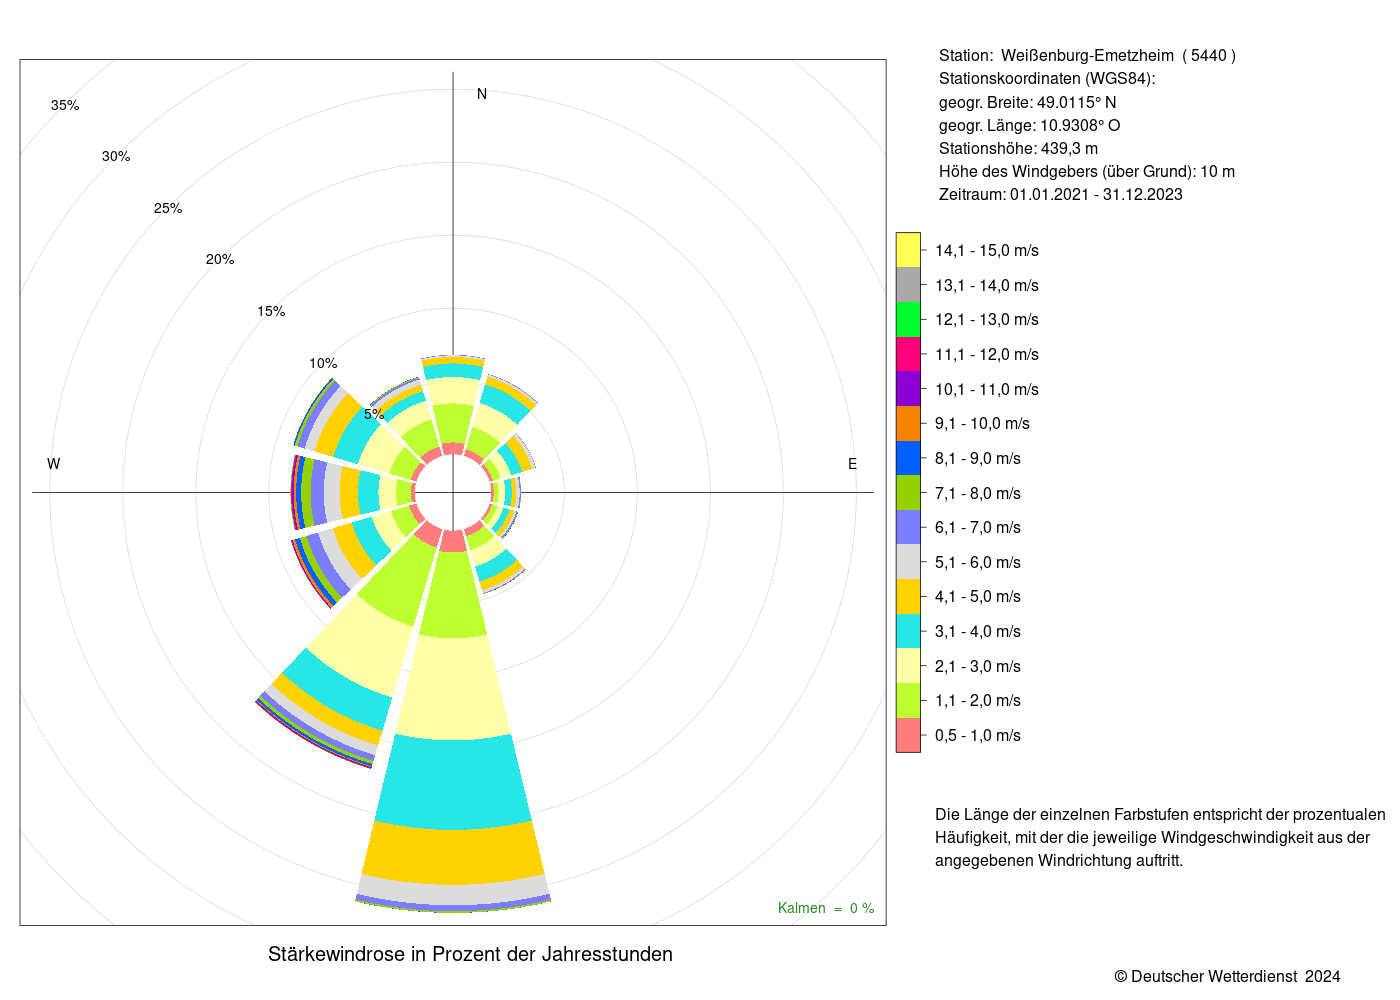
Task: Pick the blue 8,1 - 9,0 m/s swatch
Action: (x=908, y=458)
